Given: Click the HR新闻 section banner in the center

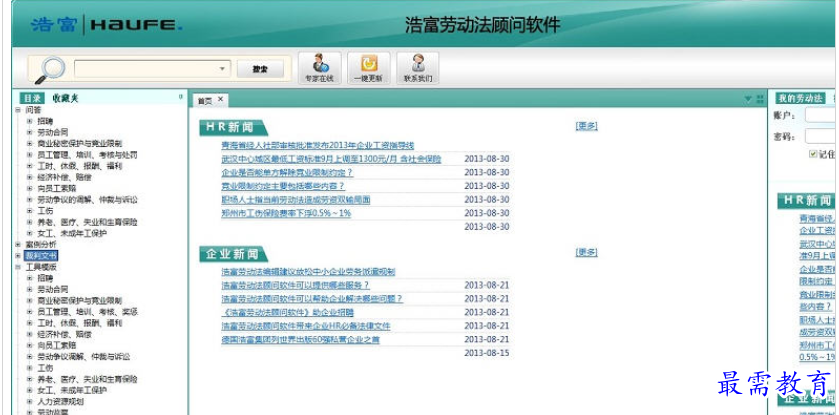Looking at the screenshot, I should (233, 127).
